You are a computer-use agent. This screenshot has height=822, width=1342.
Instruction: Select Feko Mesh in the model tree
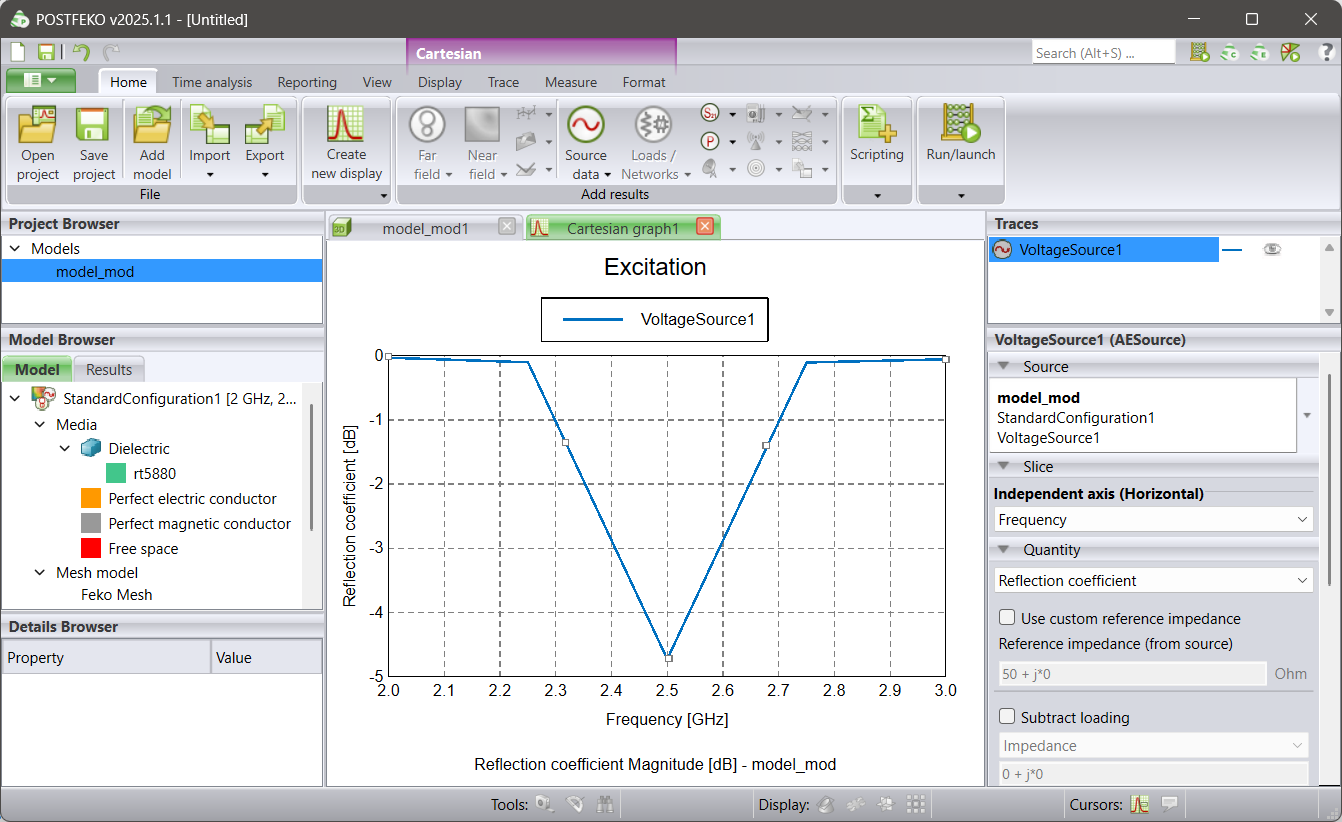(x=117, y=595)
